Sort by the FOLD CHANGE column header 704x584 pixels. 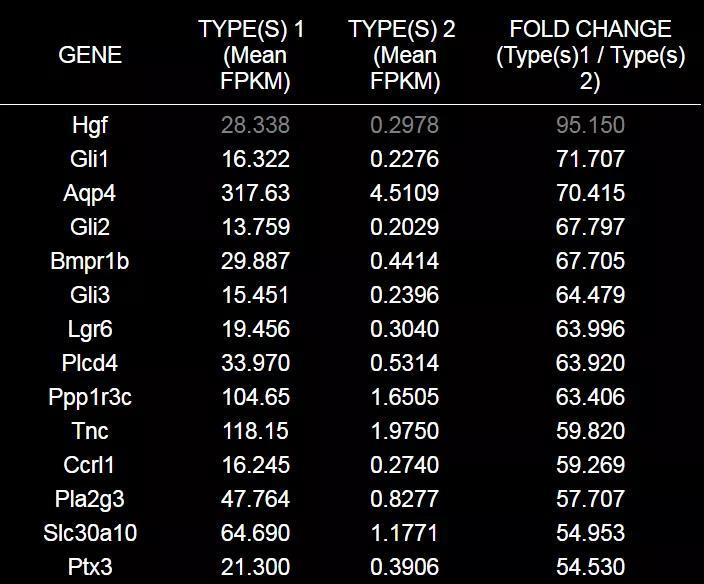(x=590, y=55)
